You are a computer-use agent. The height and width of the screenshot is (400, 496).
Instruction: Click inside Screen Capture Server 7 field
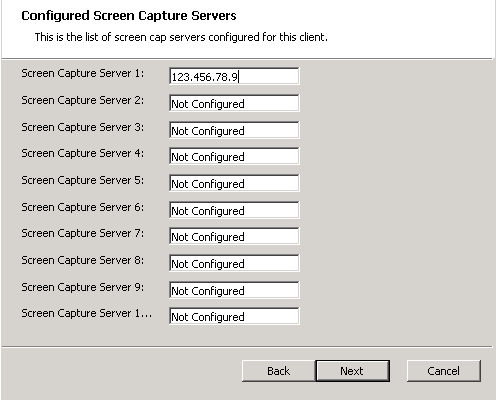coord(234,236)
